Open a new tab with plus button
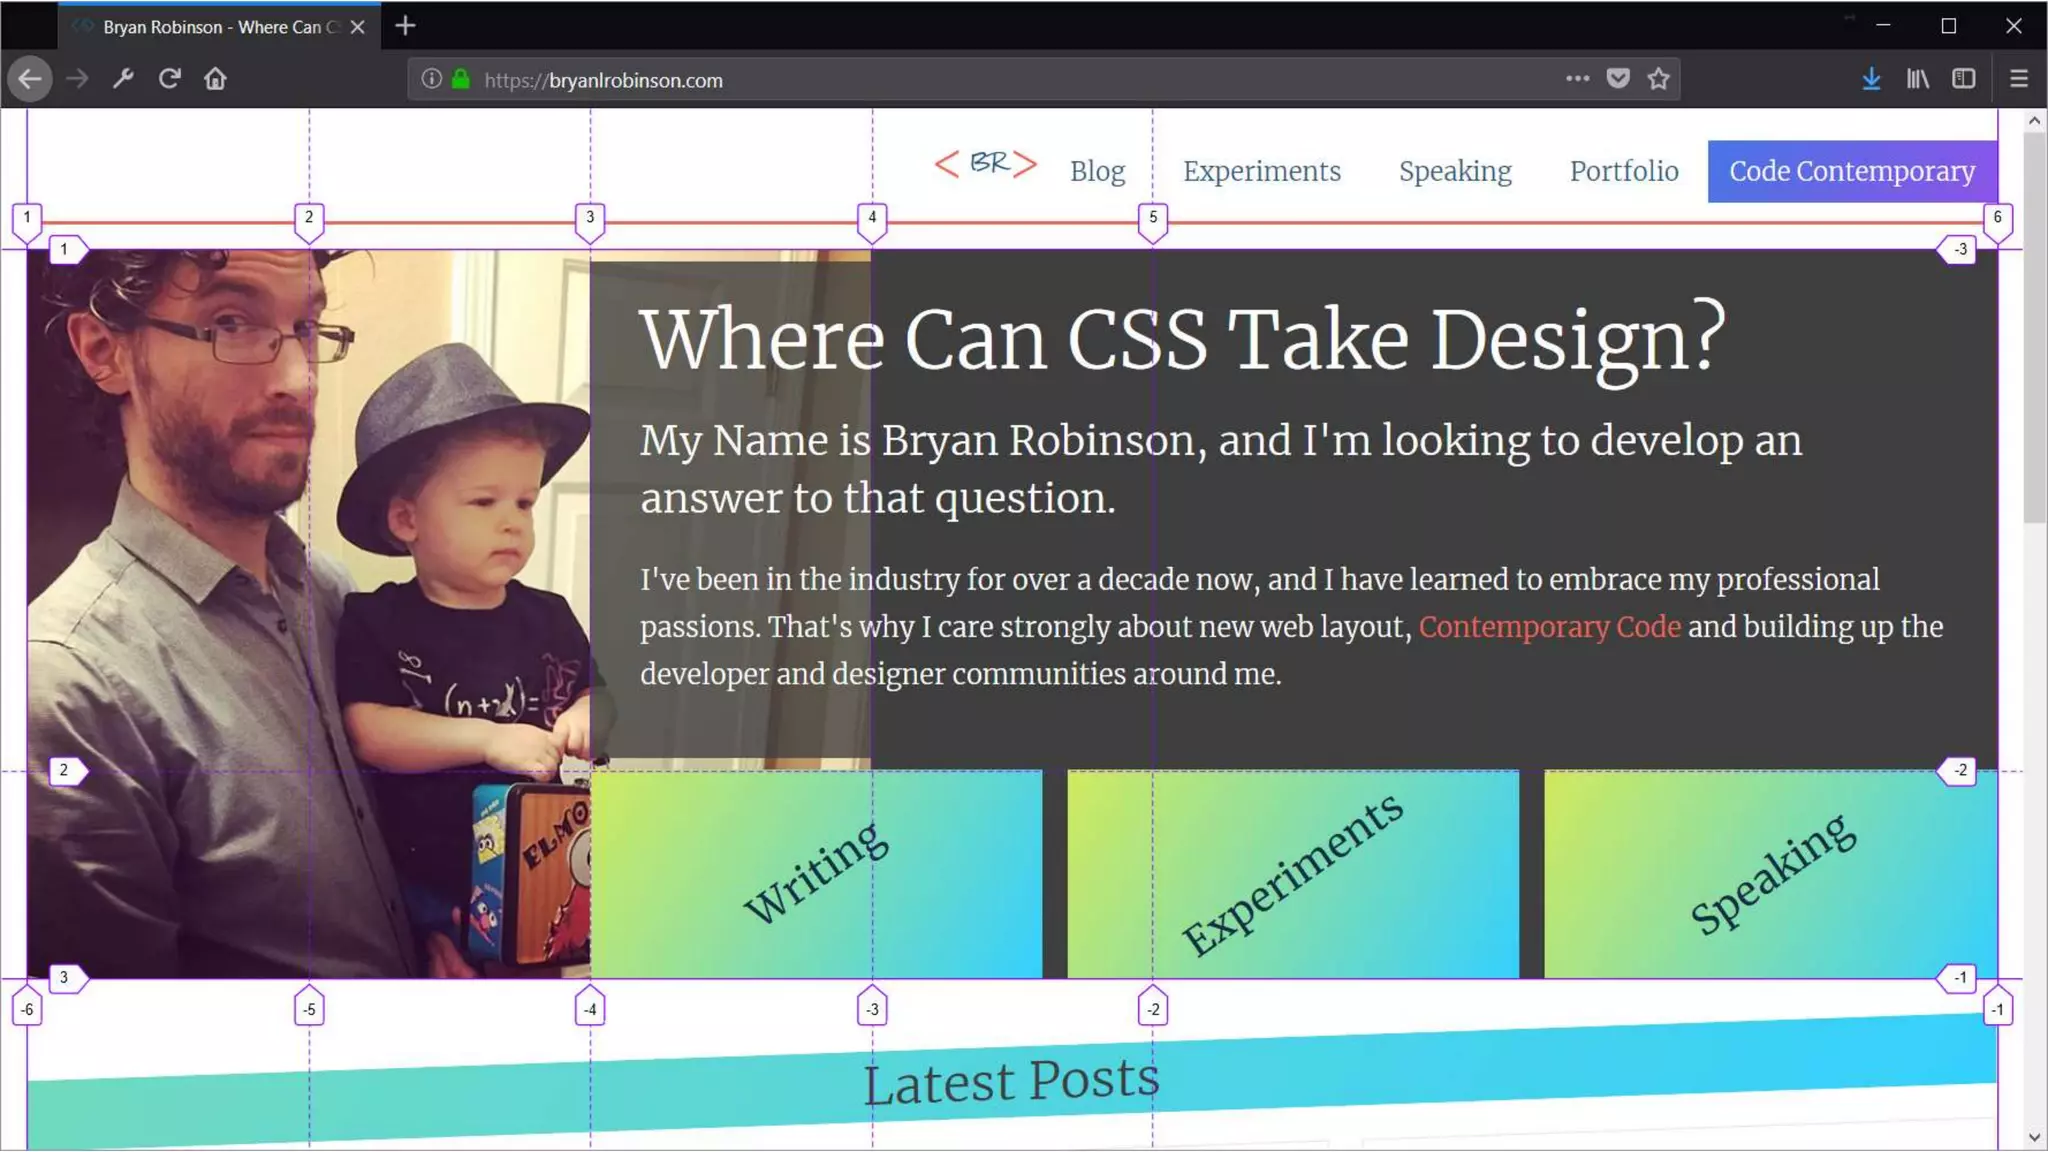Viewport: 2048px width, 1152px height. (405, 26)
